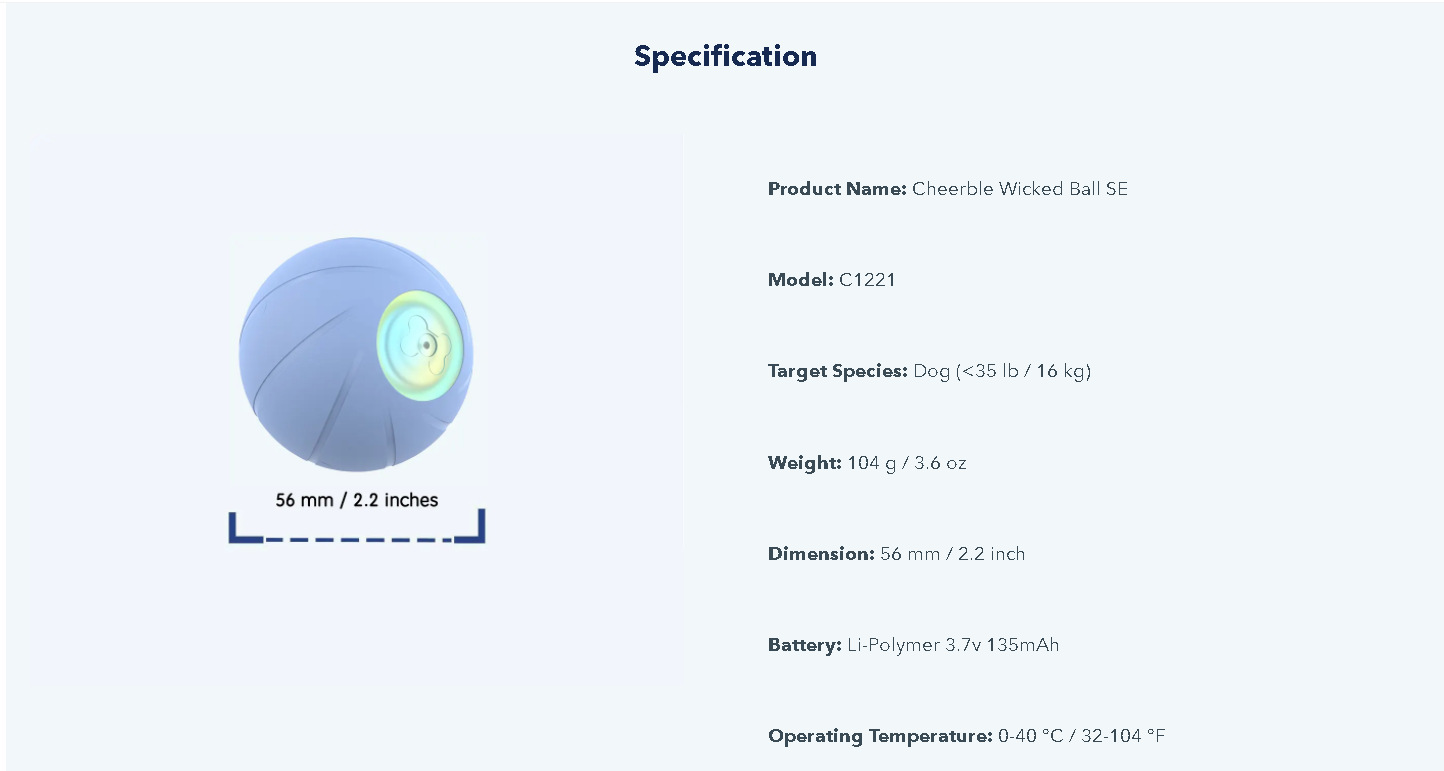Select the "104 g / 3.6 oz" value
This screenshot has height=771, width=1444.
pos(906,463)
